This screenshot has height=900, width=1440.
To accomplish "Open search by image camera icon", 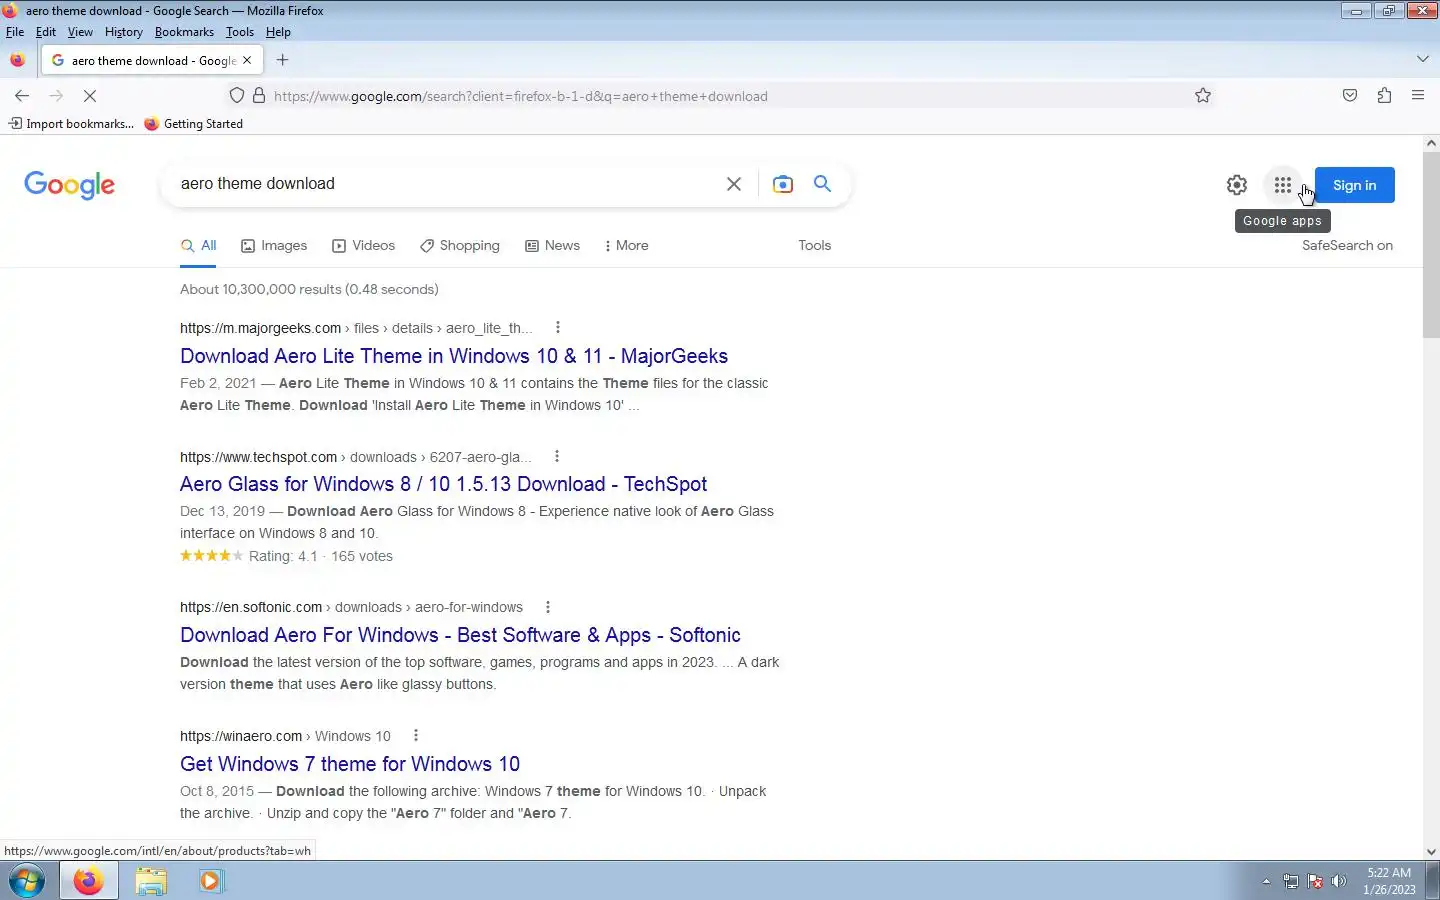I will pos(783,184).
